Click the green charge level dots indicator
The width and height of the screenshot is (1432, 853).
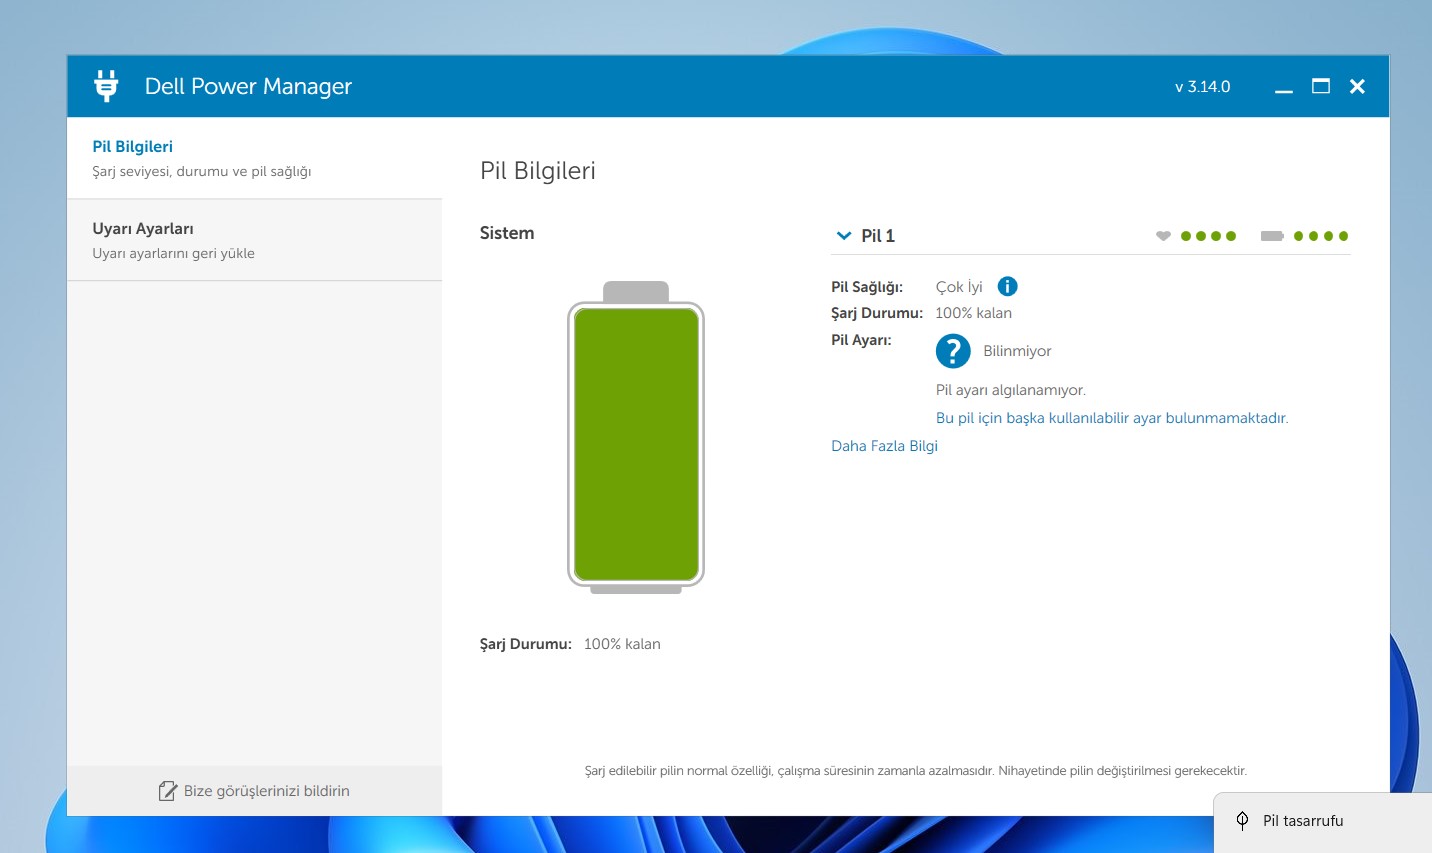tap(1320, 236)
